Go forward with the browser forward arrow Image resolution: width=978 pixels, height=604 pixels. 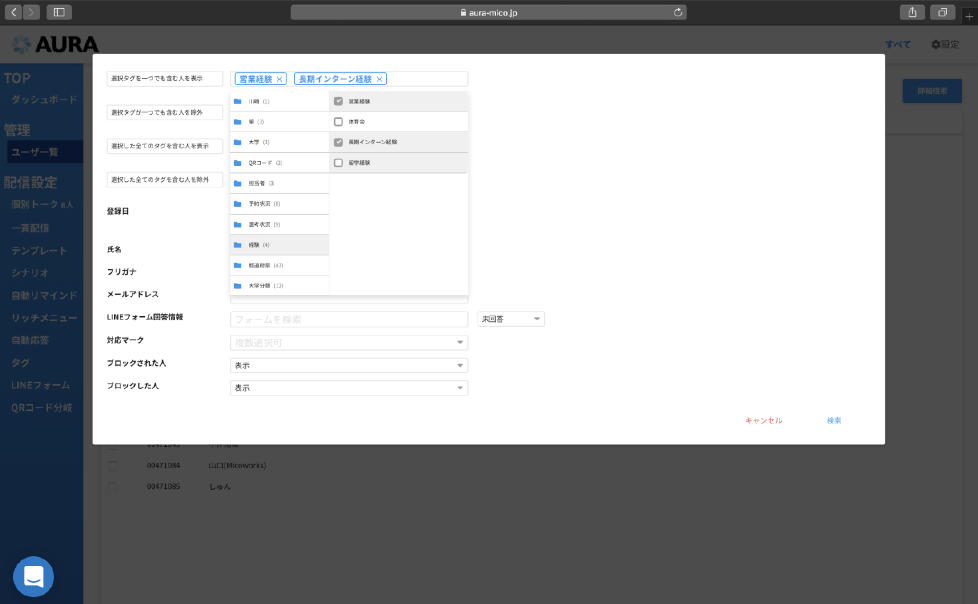31,12
